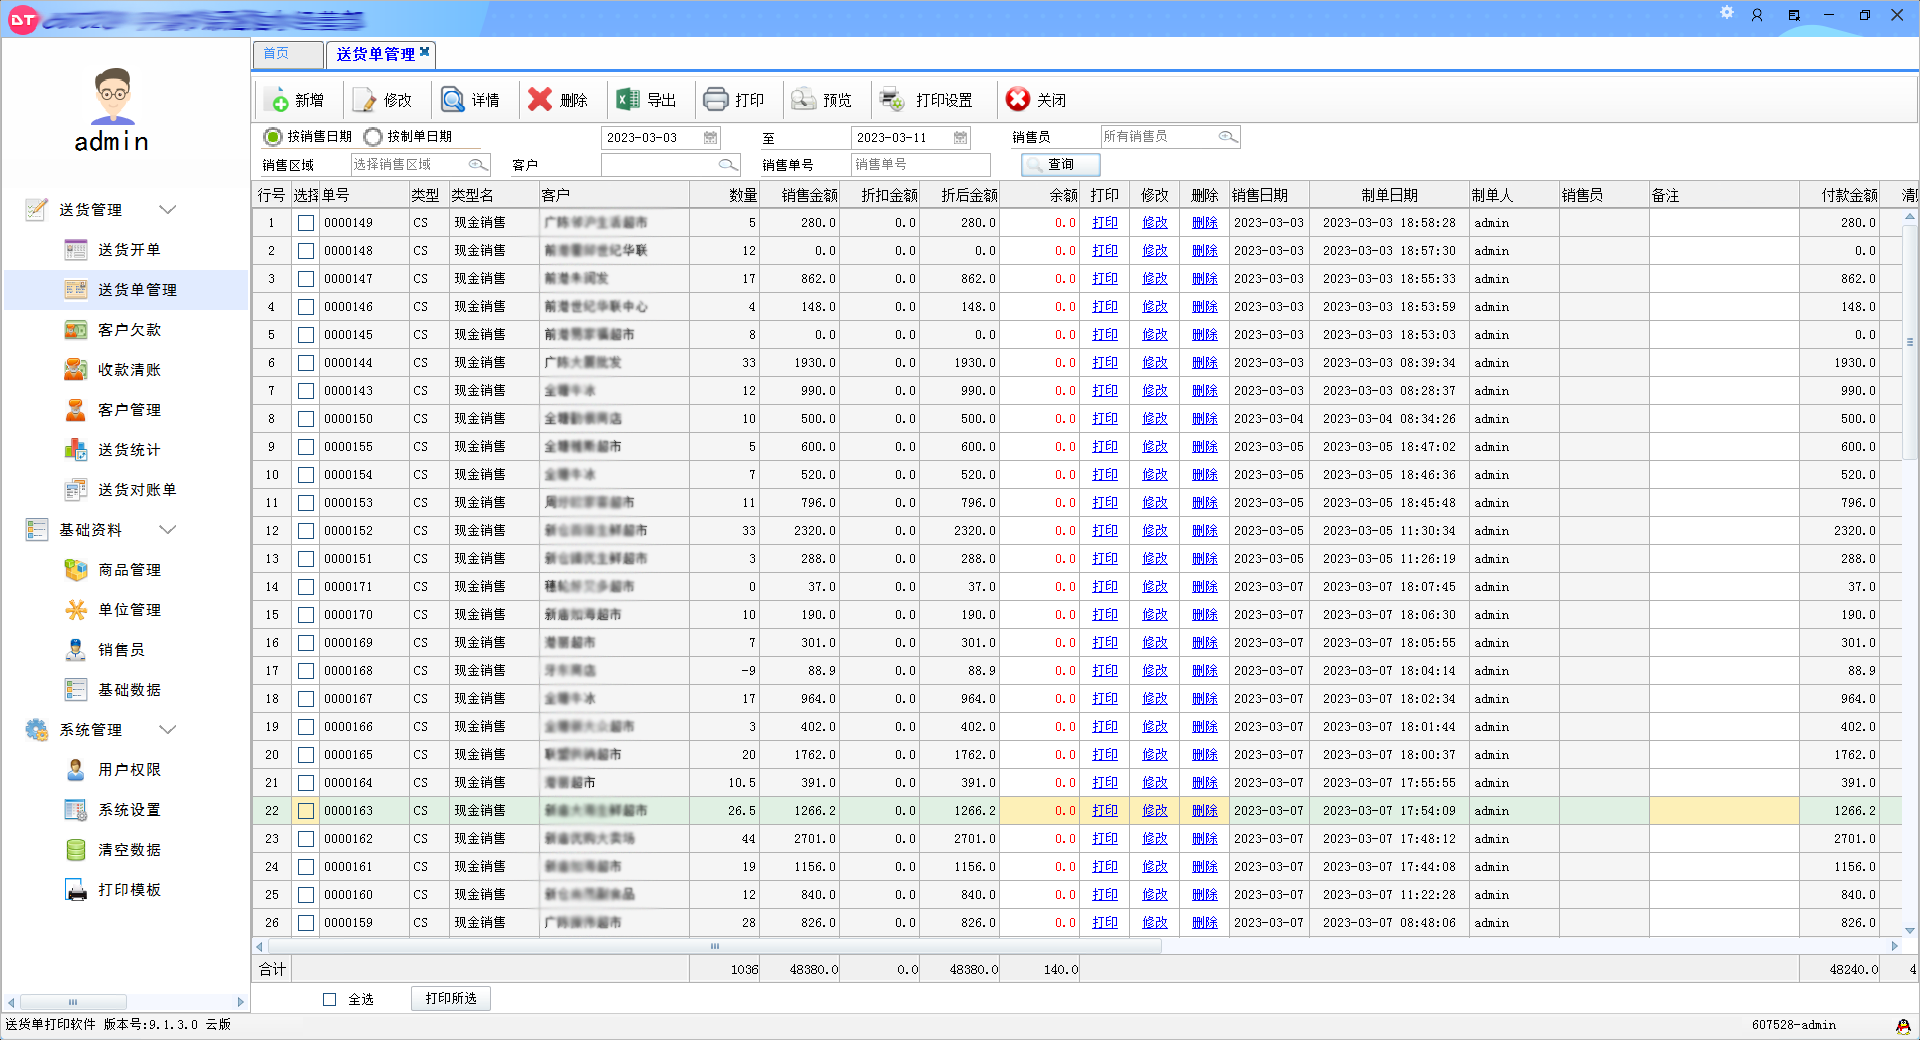Open 预览 print preview from the toolbar
The width and height of the screenshot is (1920, 1040).
click(x=822, y=100)
